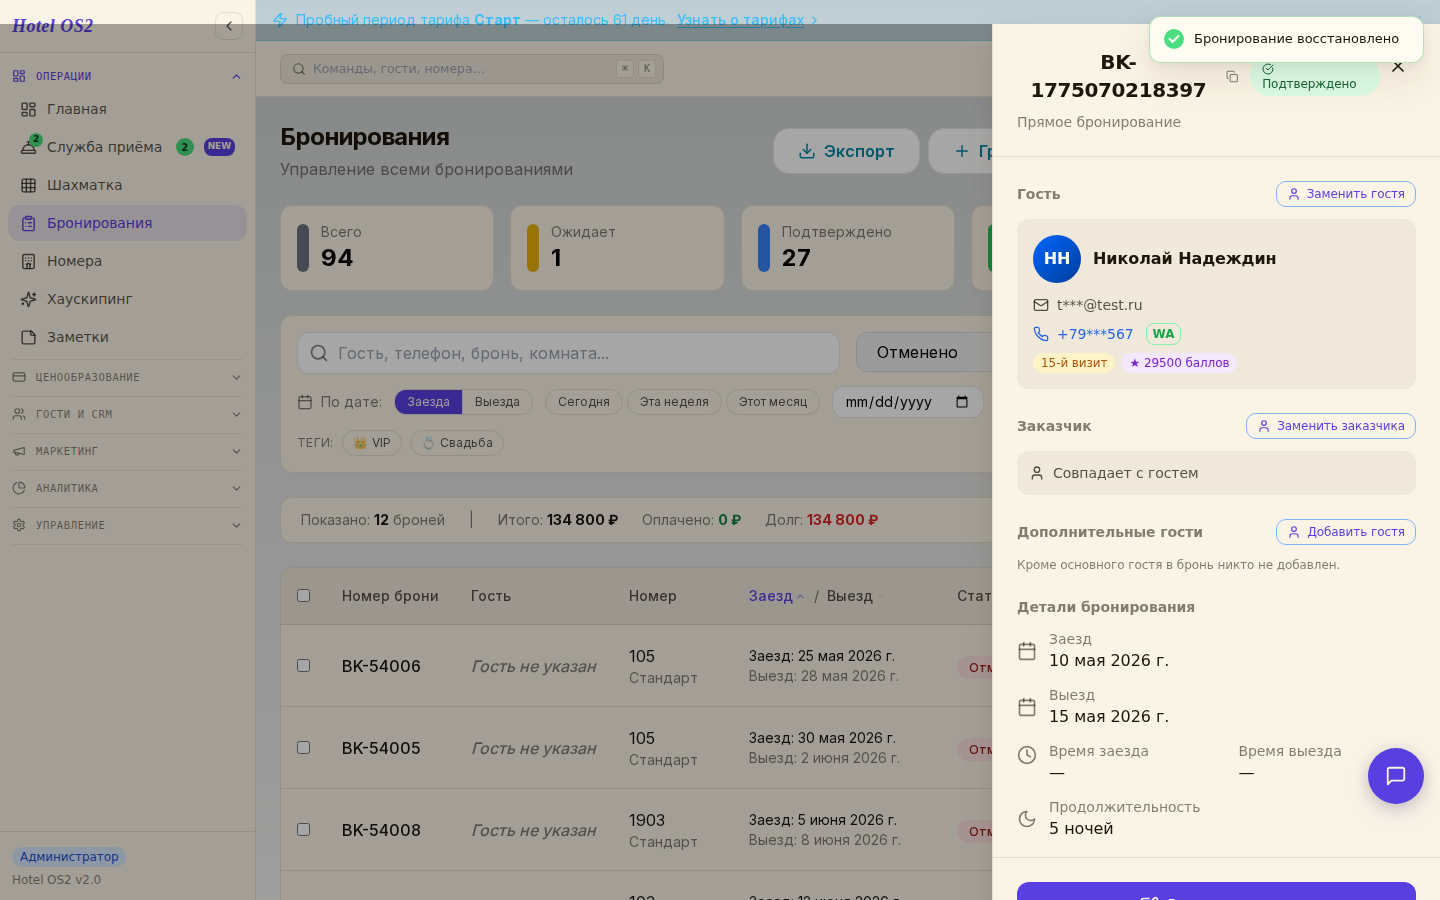The image size is (1440, 900).
Task: Go to Шахматка view
Action: (x=127, y=185)
